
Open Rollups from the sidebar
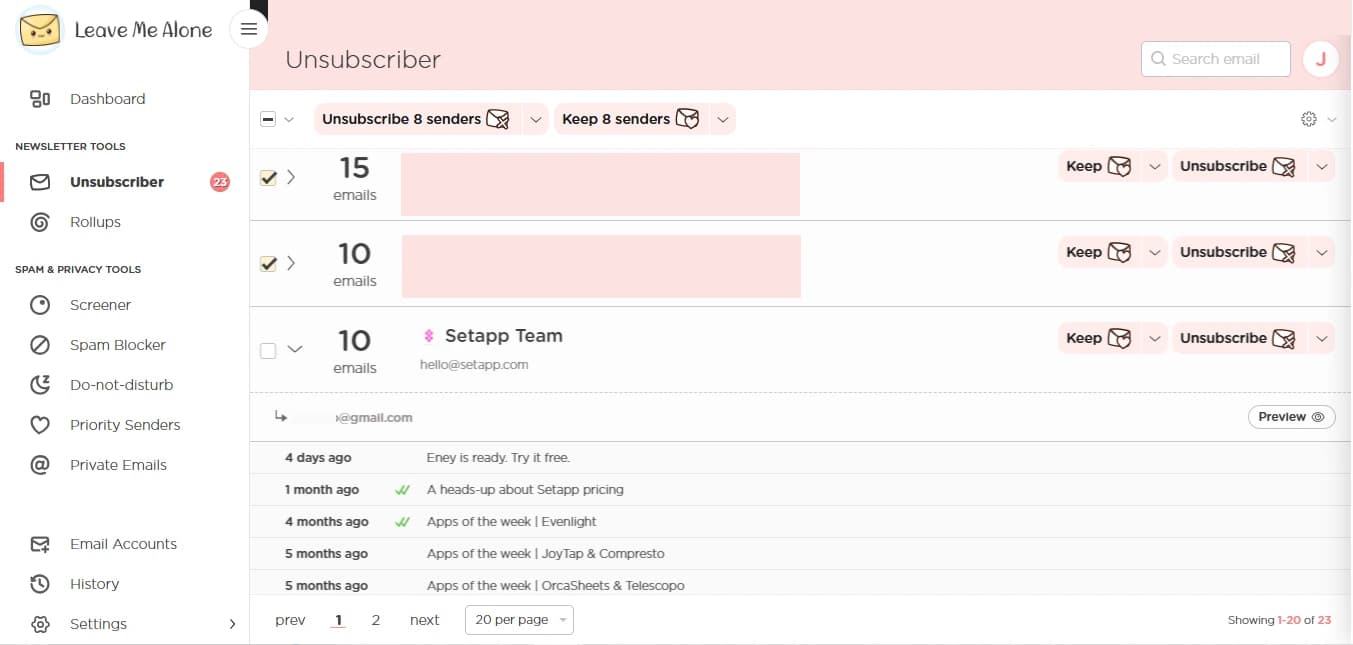coord(95,222)
